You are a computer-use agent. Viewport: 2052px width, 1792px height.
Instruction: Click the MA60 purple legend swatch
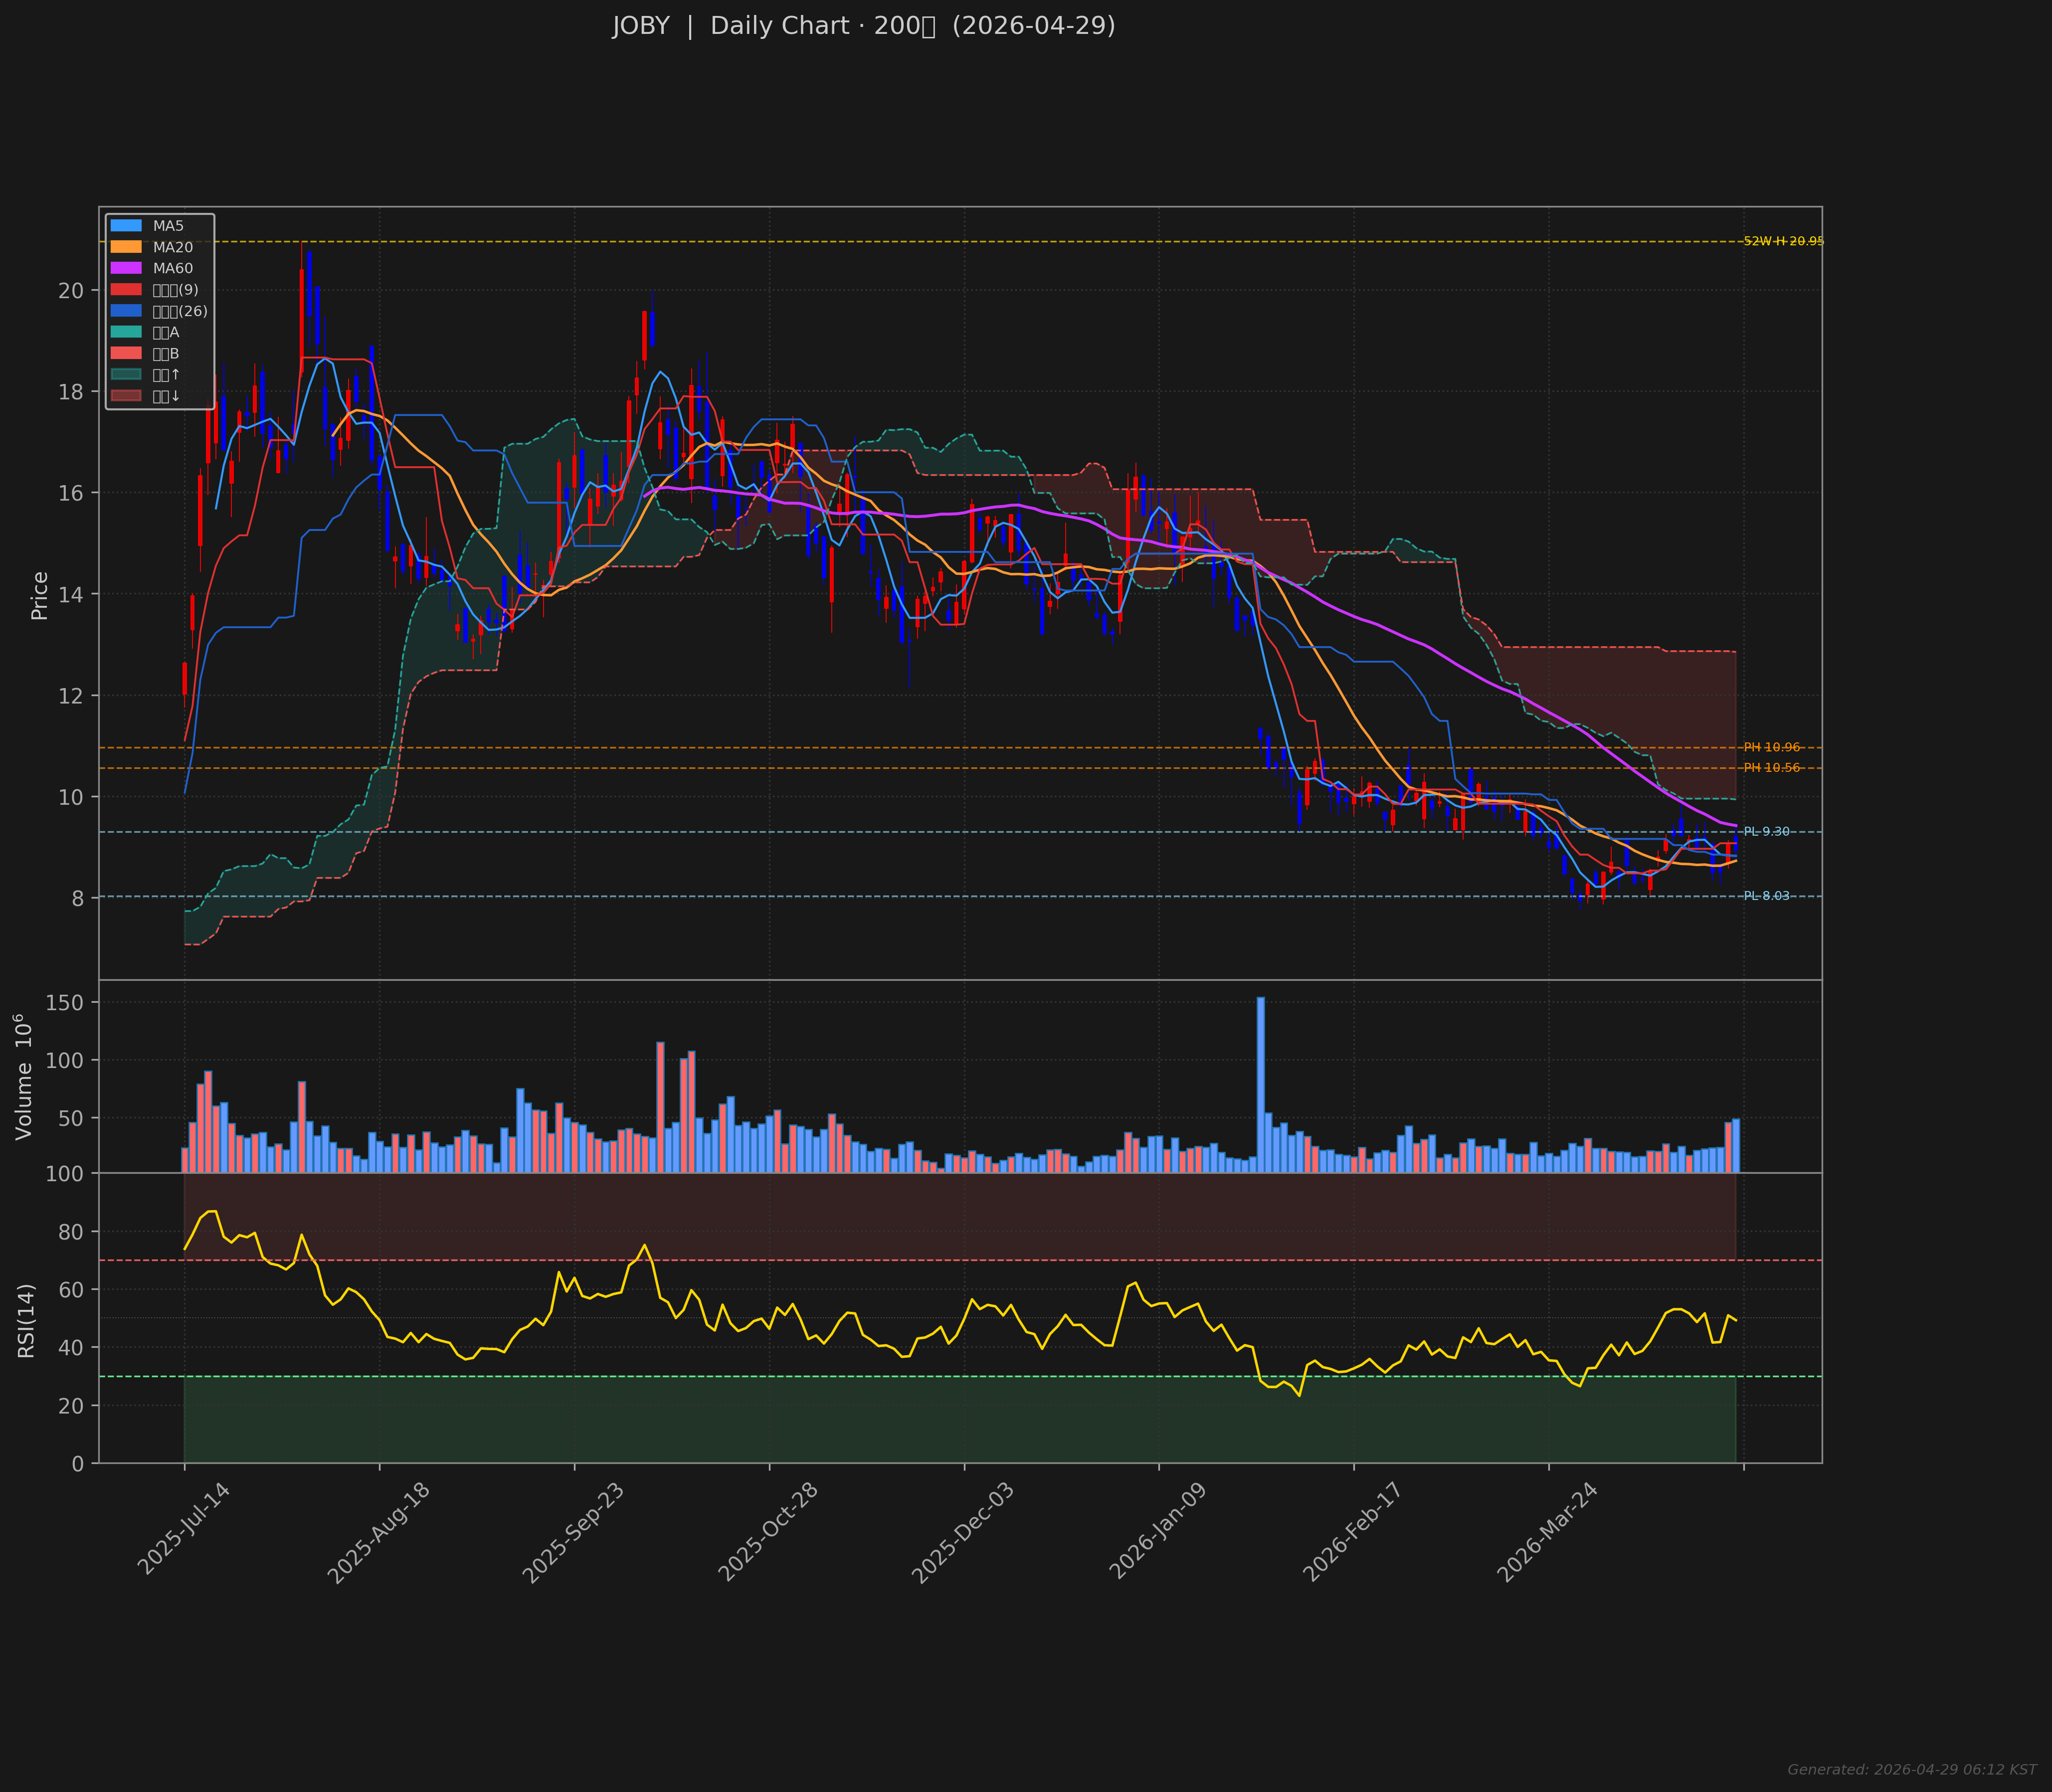[126, 268]
